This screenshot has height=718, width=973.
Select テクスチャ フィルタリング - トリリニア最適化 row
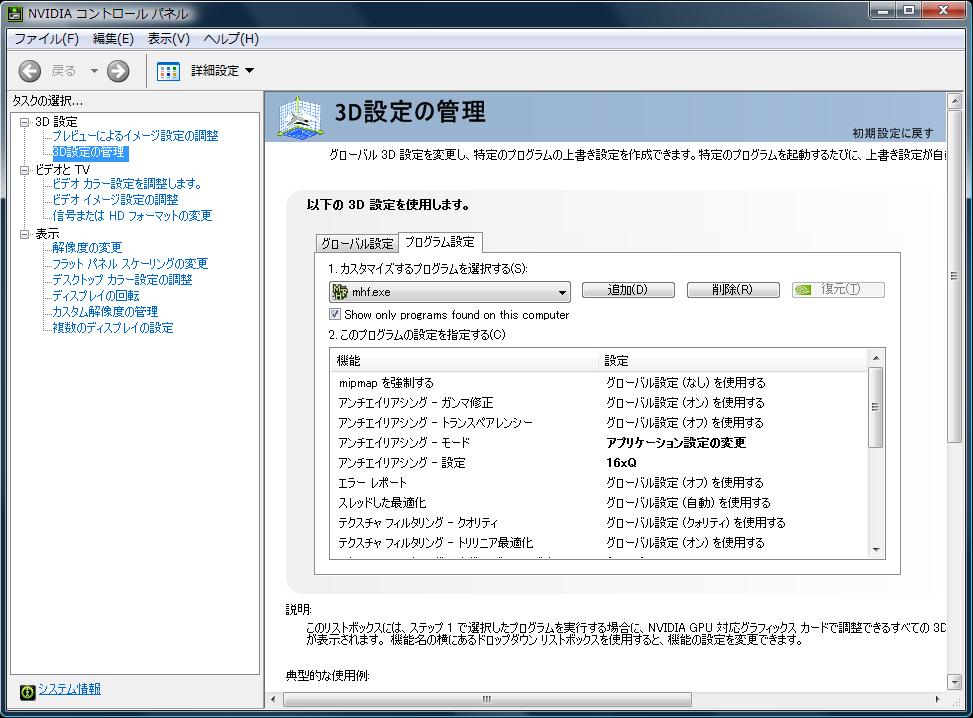pyautogui.click(x=599, y=542)
